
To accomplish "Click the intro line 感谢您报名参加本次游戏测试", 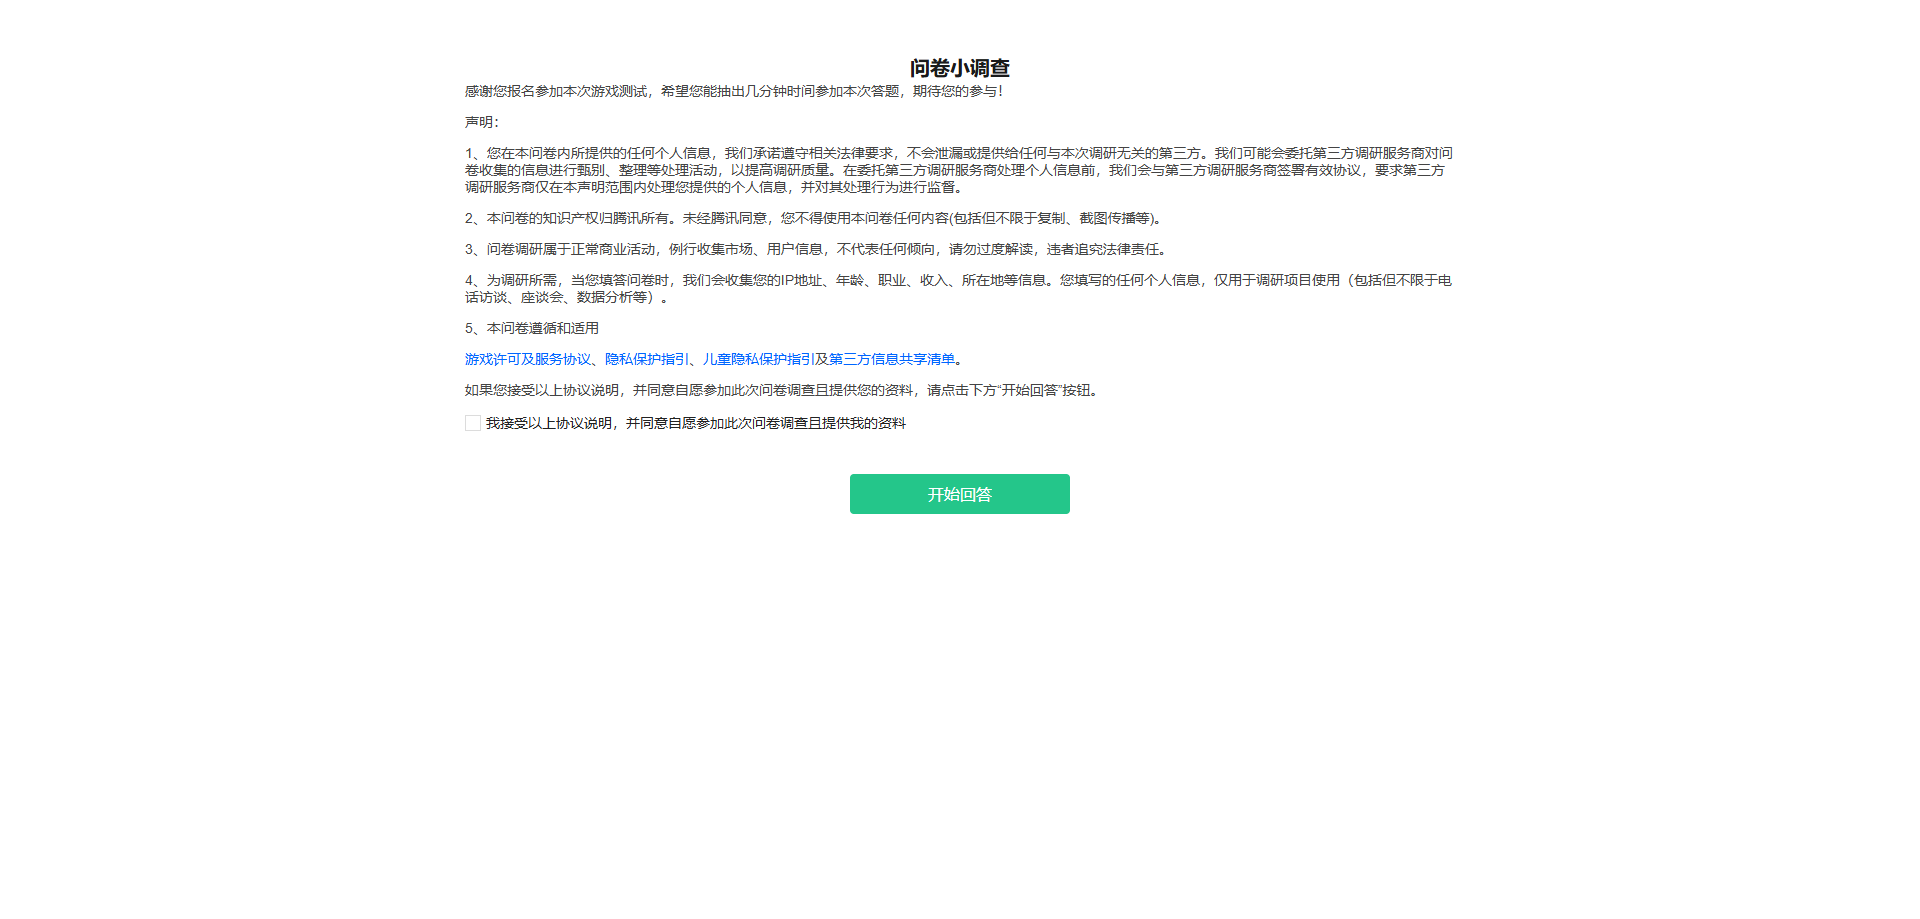I will [734, 92].
